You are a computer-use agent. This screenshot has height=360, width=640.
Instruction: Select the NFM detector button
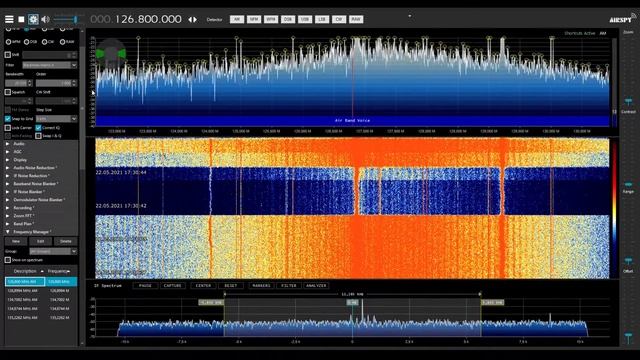(254, 19)
